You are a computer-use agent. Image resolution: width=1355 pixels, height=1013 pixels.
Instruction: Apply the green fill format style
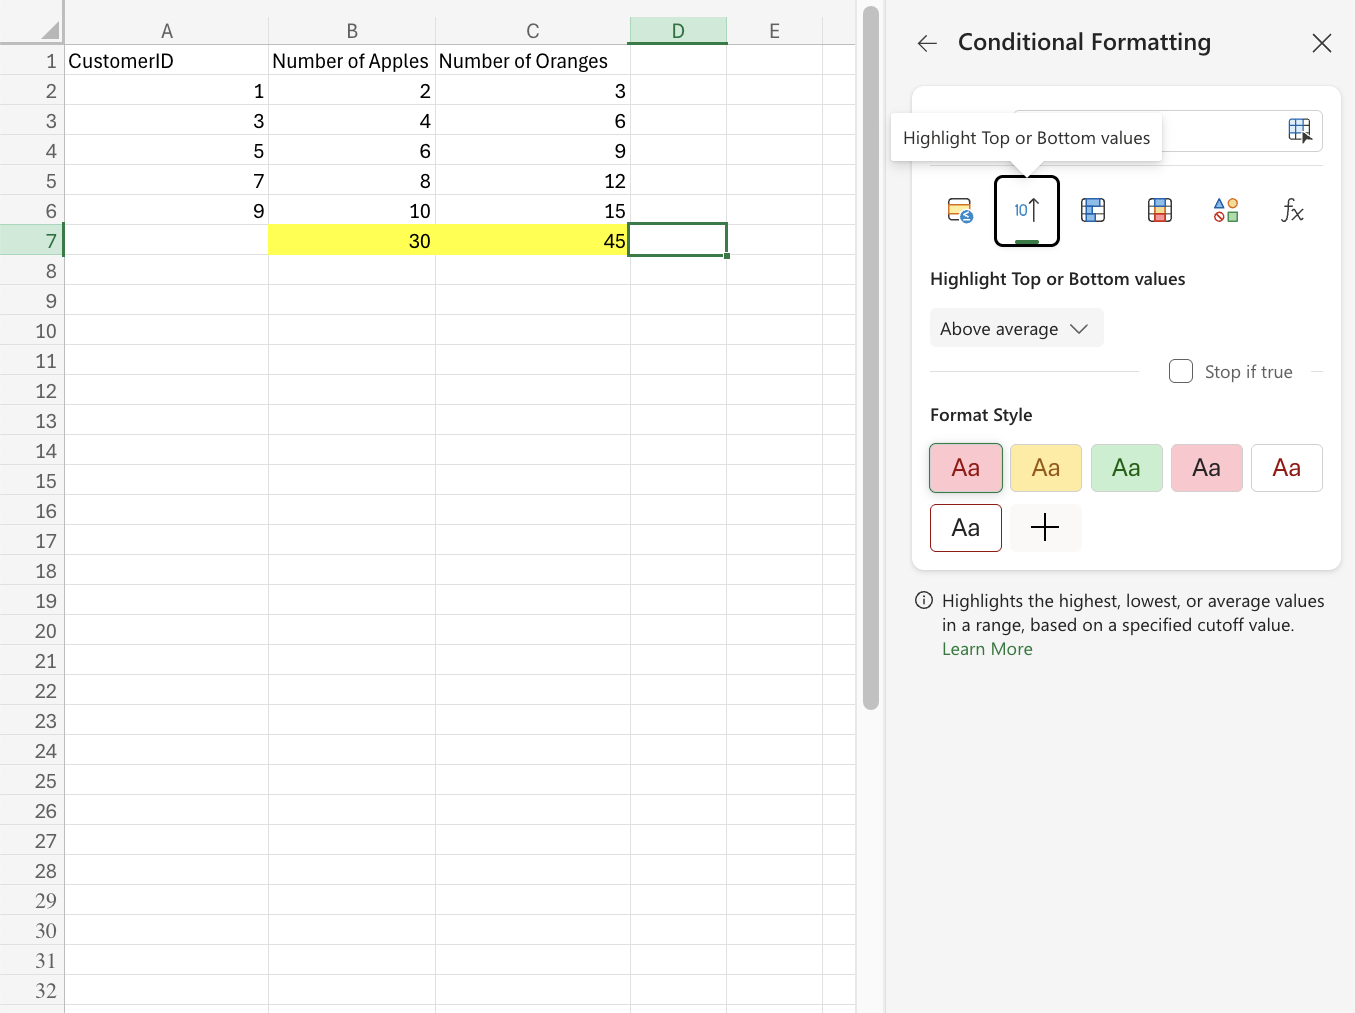[1126, 468]
